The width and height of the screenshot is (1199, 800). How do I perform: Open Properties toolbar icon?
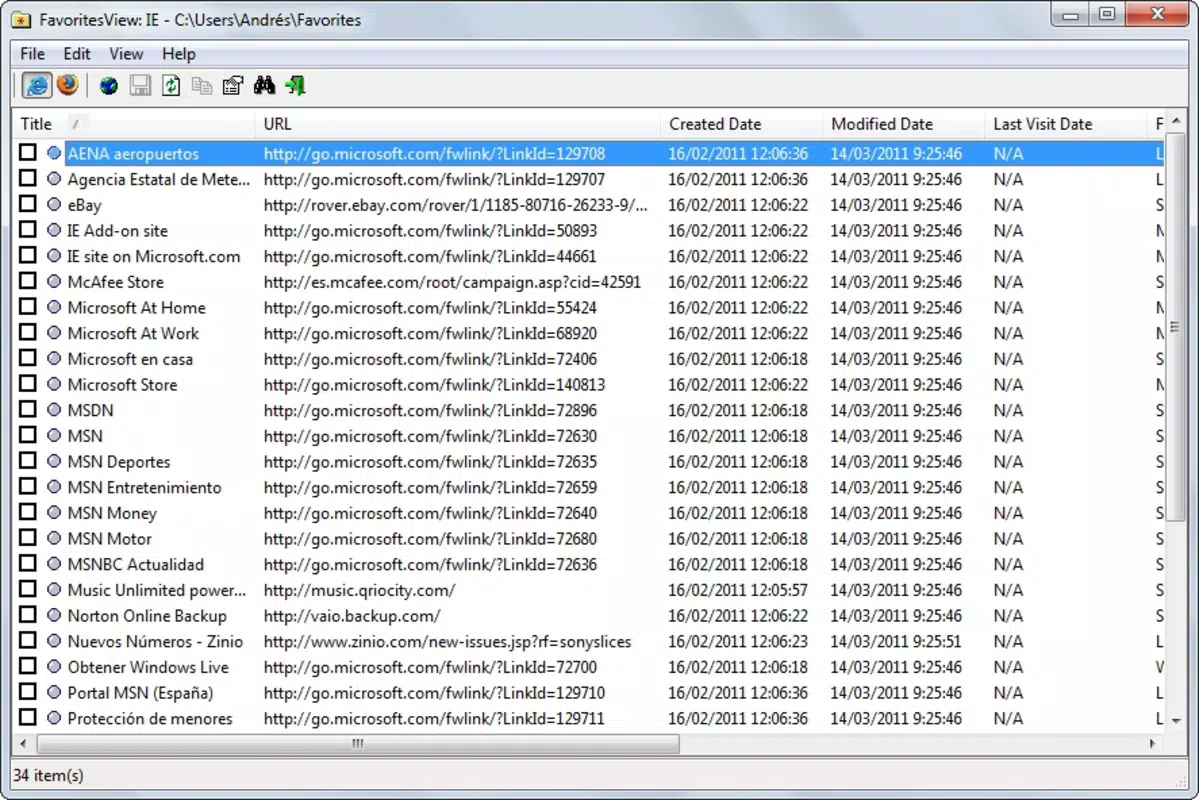click(232, 86)
